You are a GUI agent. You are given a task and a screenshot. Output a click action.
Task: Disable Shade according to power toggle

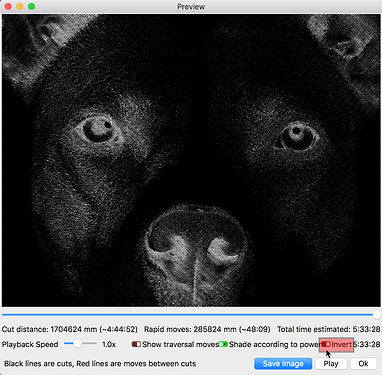[x=223, y=344]
